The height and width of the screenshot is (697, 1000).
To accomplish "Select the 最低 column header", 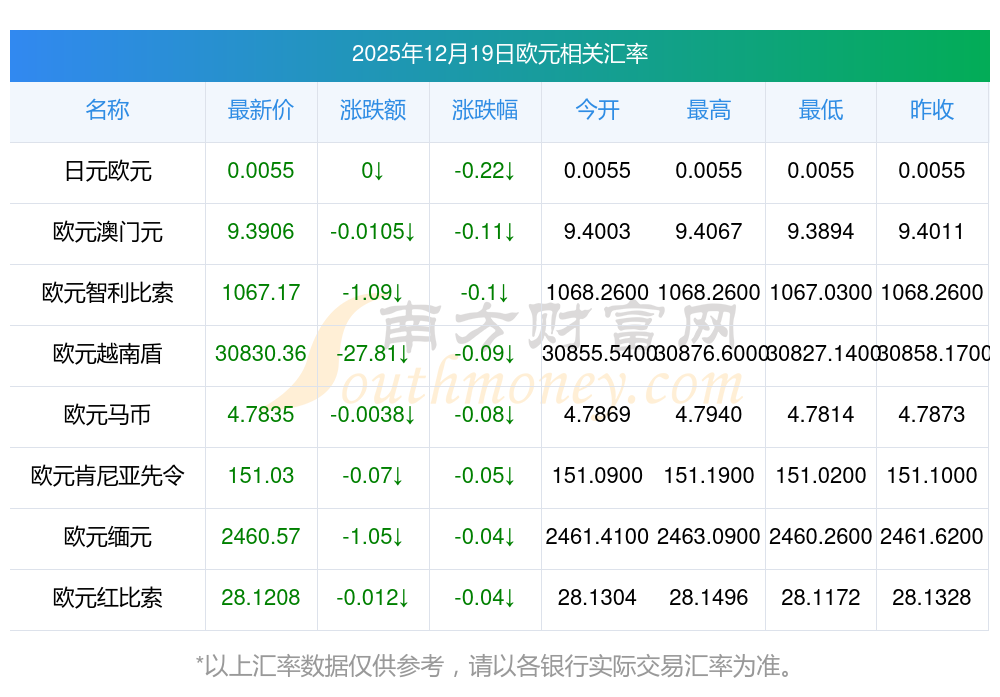I will [821, 110].
